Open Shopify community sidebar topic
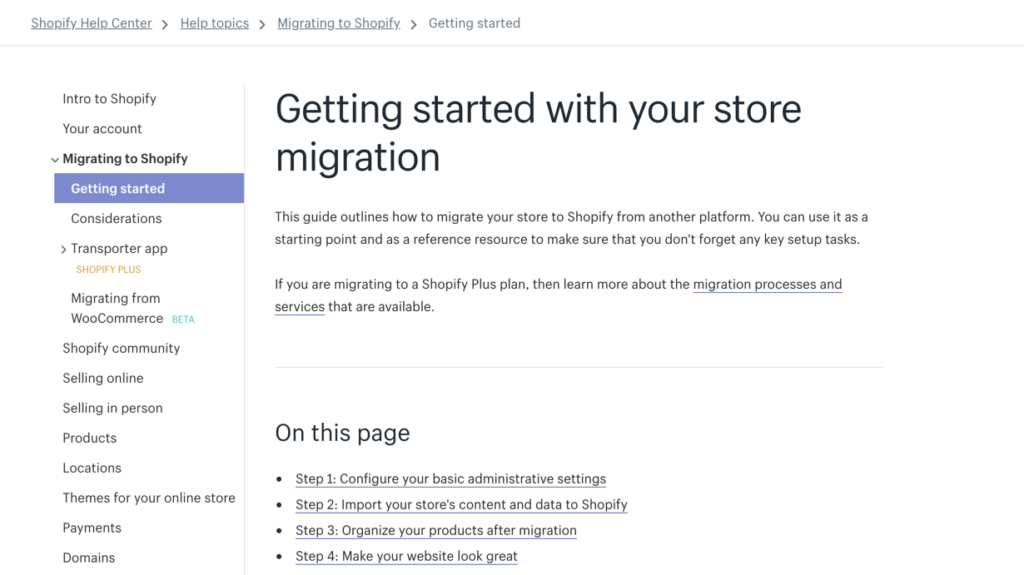The image size is (1024, 575). [x=121, y=348]
